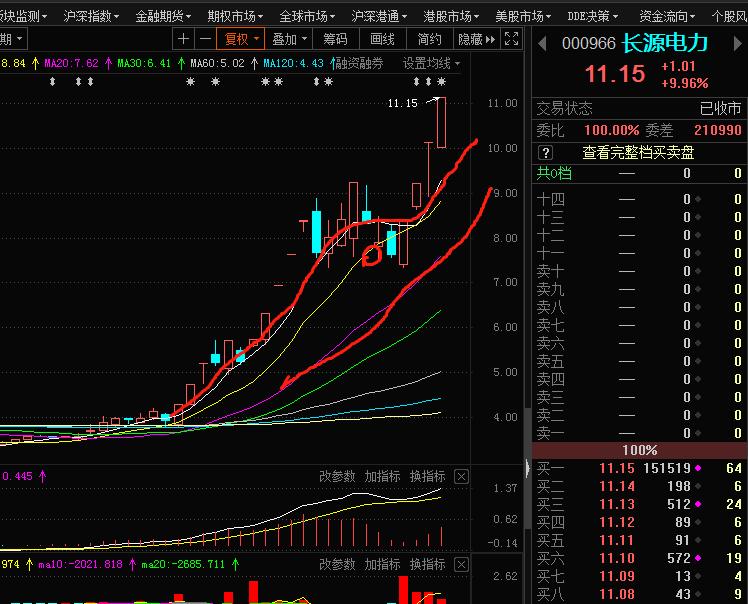Image resolution: width=748 pixels, height=604 pixels.
Task: Open the period dropdown ending in 期
Action: point(12,39)
